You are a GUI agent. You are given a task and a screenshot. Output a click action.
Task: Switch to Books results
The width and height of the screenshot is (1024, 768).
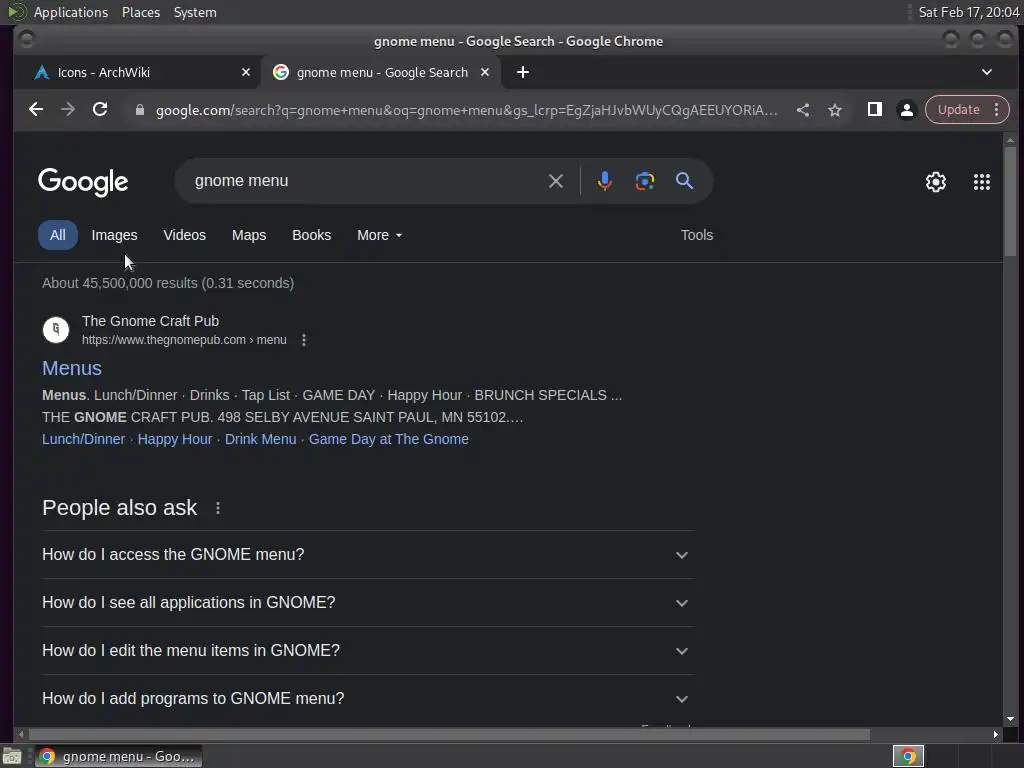tap(312, 235)
